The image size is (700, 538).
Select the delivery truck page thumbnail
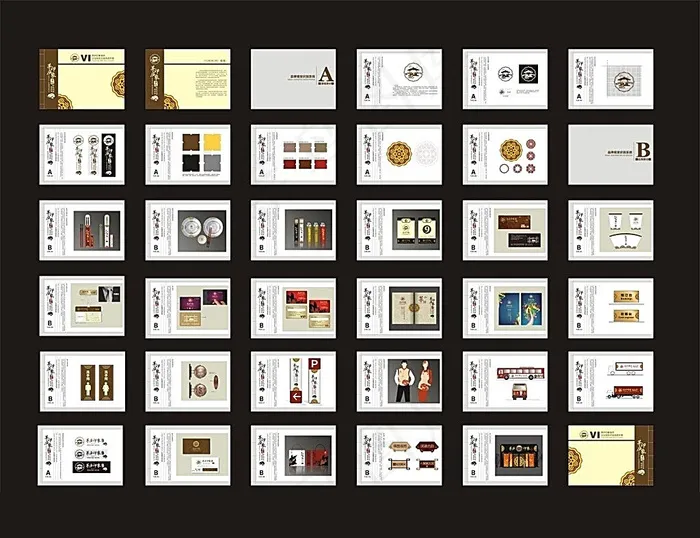(611, 381)
